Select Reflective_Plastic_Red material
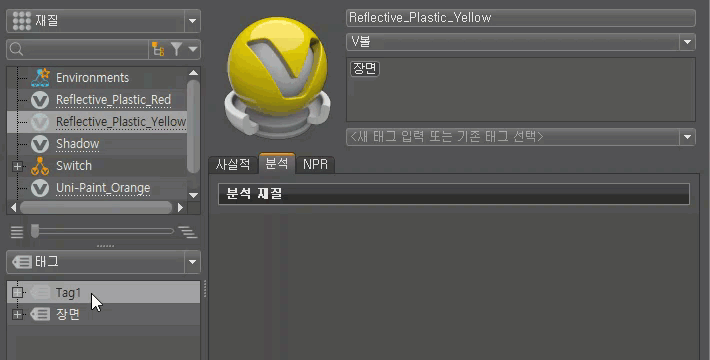710x360 pixels. (113, 100)
